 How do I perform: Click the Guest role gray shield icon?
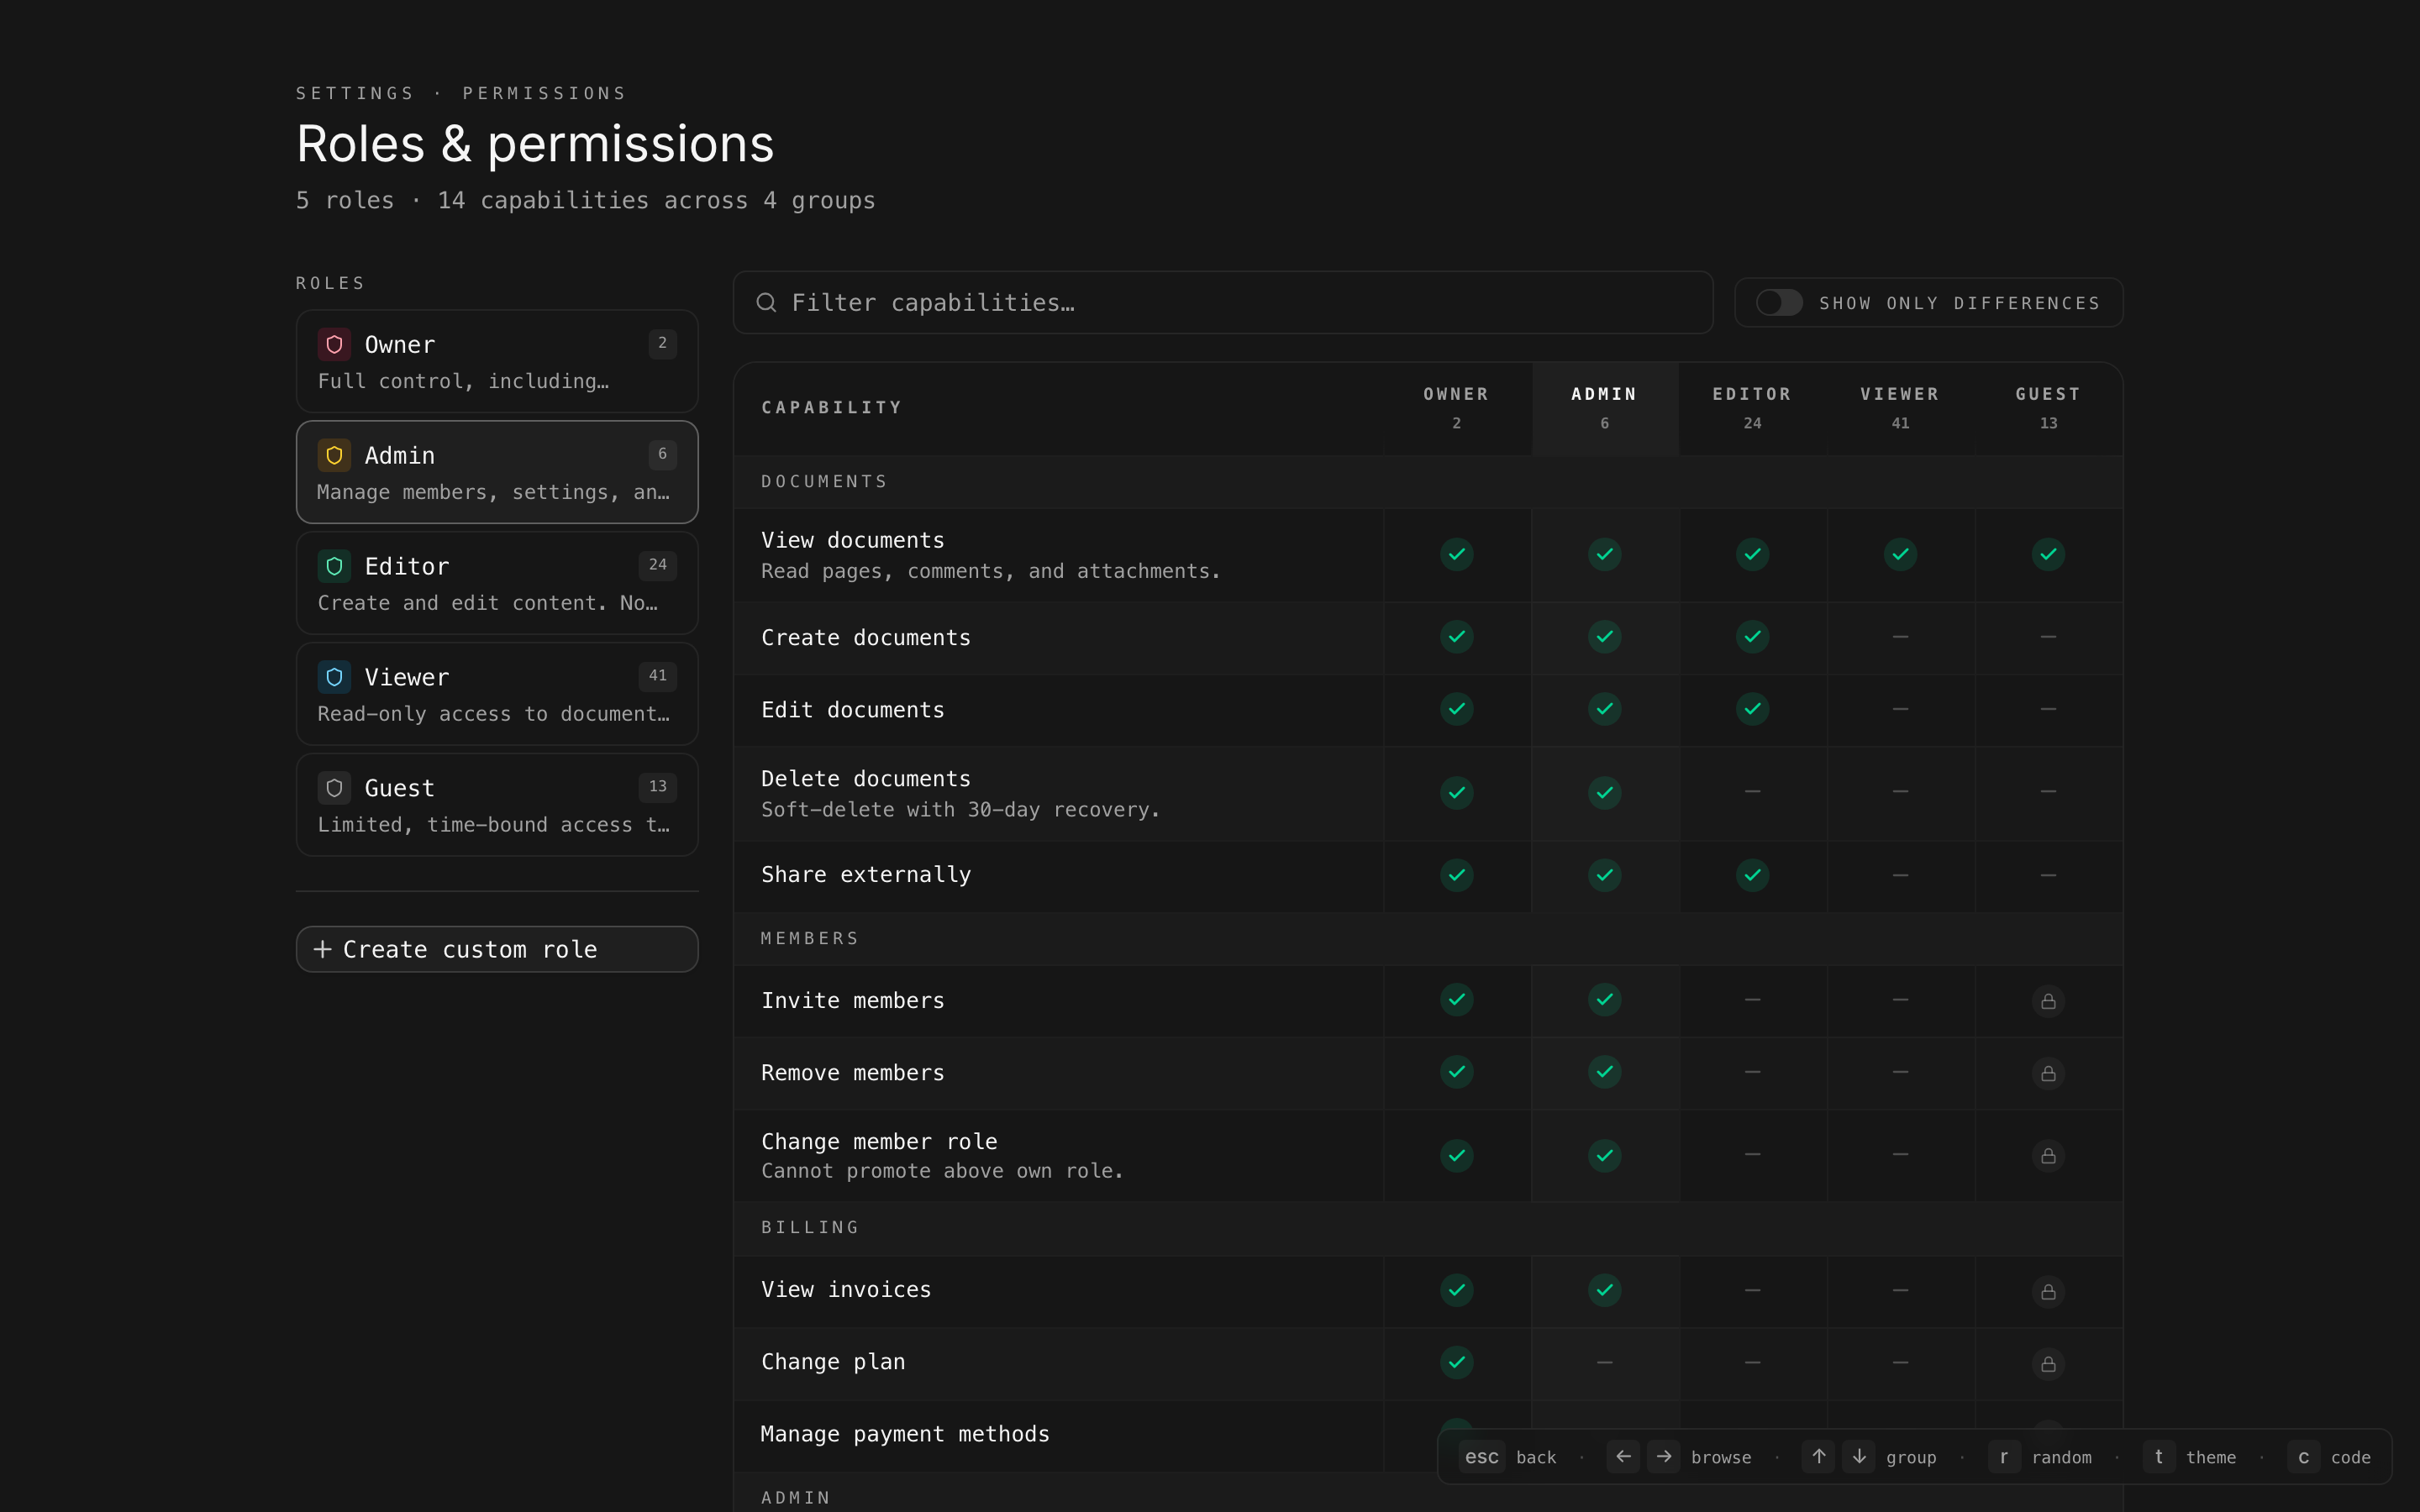(334, 788)
